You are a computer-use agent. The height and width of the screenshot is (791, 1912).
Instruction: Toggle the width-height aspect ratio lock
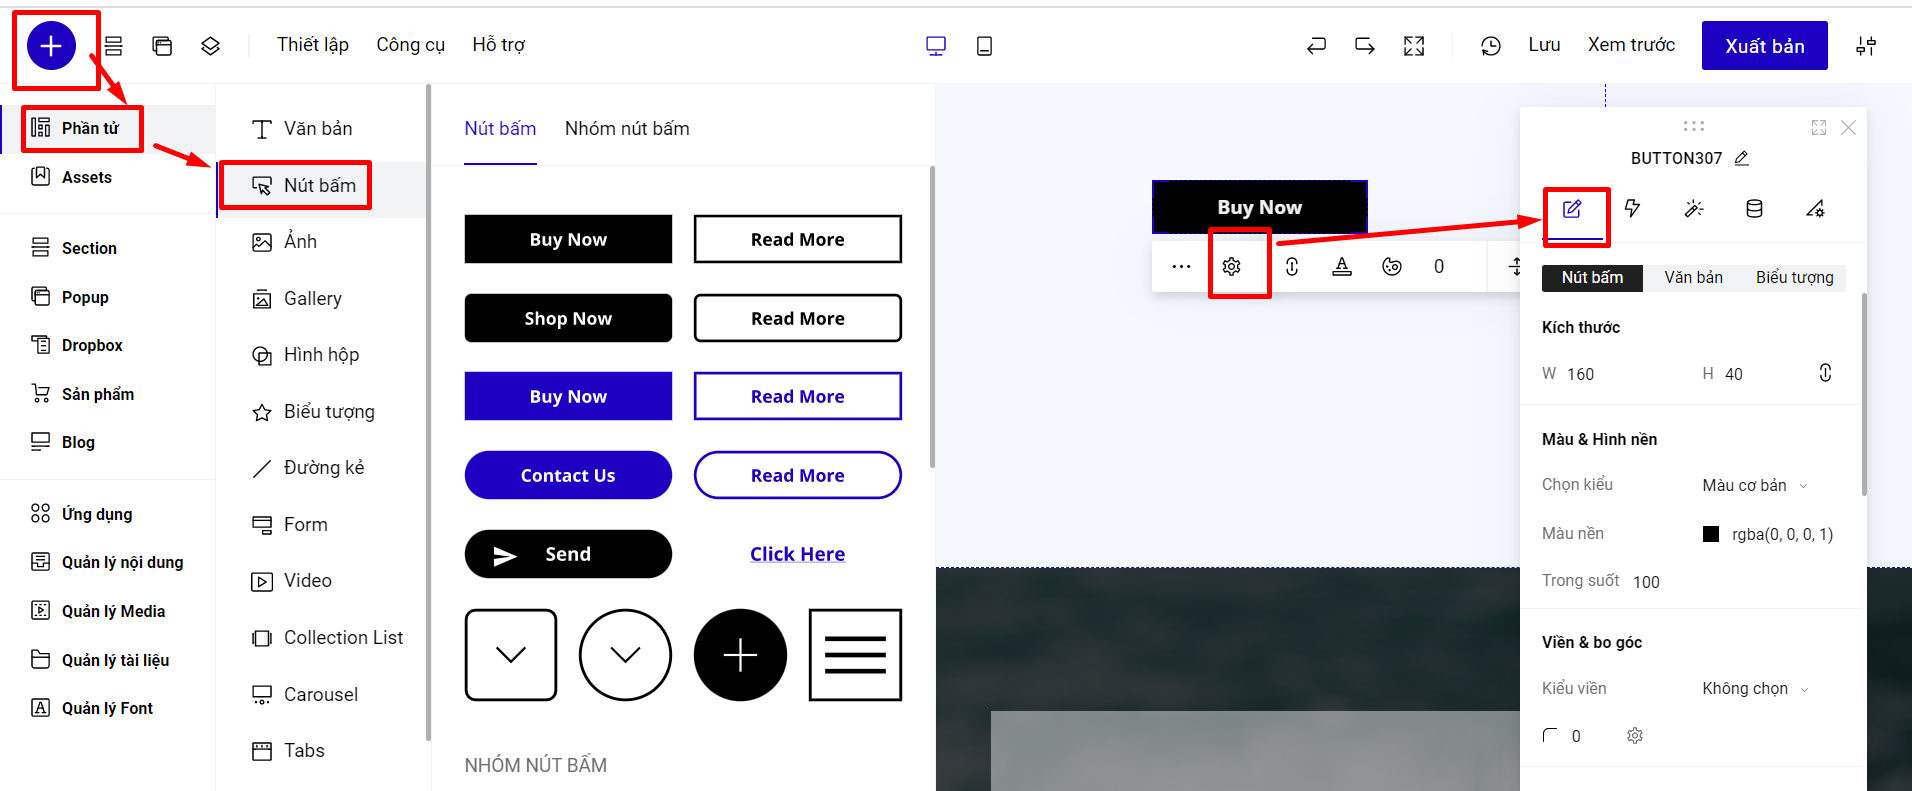(x=1824, y=373)
